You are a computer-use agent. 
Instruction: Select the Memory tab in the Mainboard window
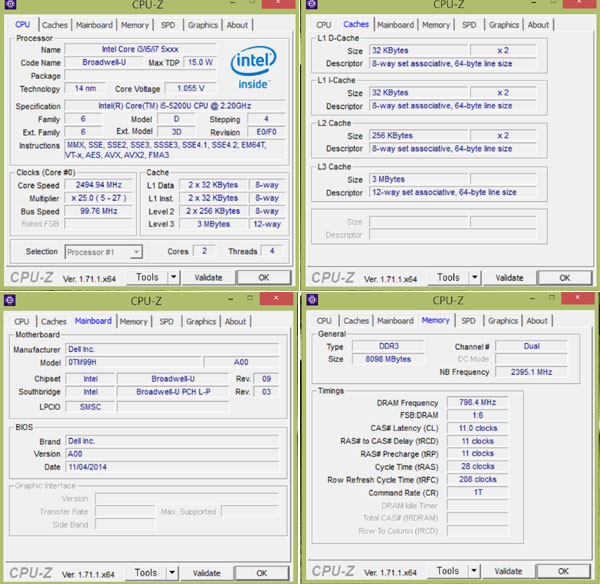point(133,321)
